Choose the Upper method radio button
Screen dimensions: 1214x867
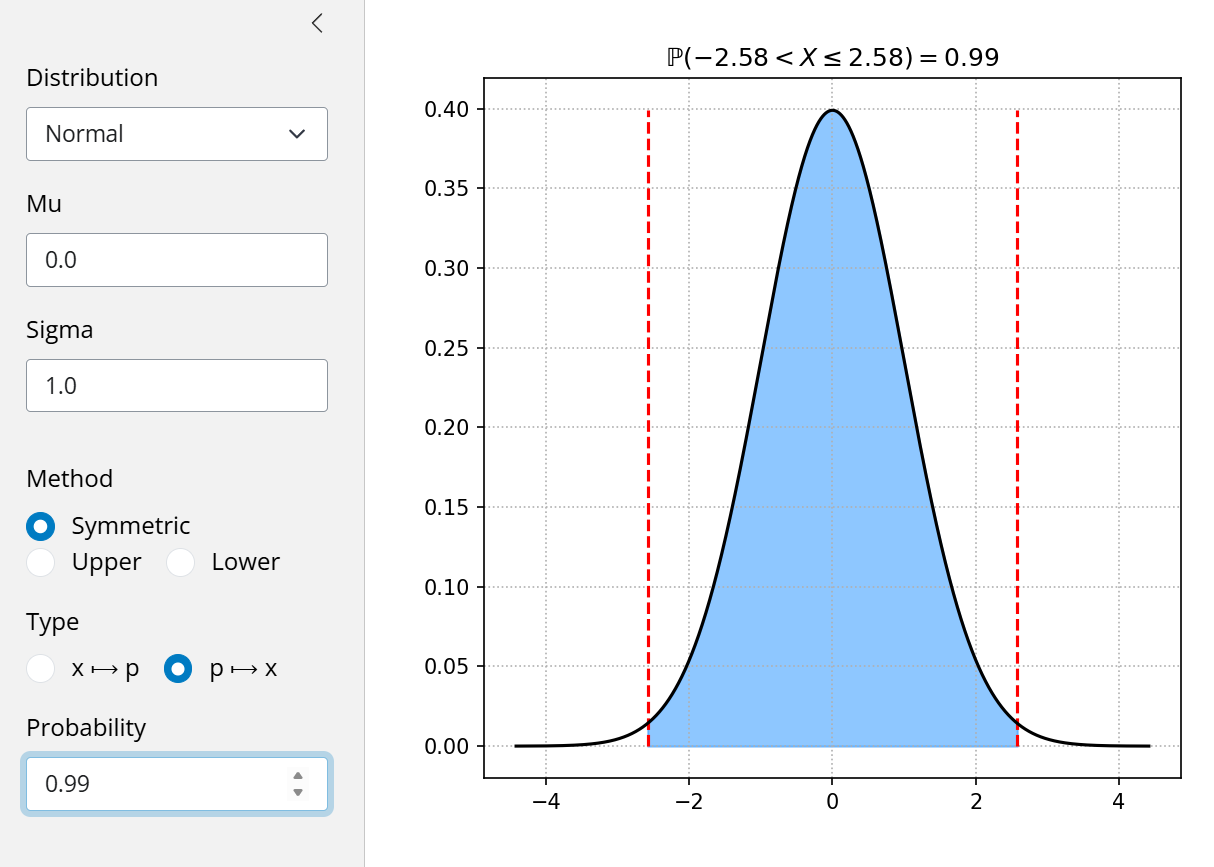(x=41, y=562)
